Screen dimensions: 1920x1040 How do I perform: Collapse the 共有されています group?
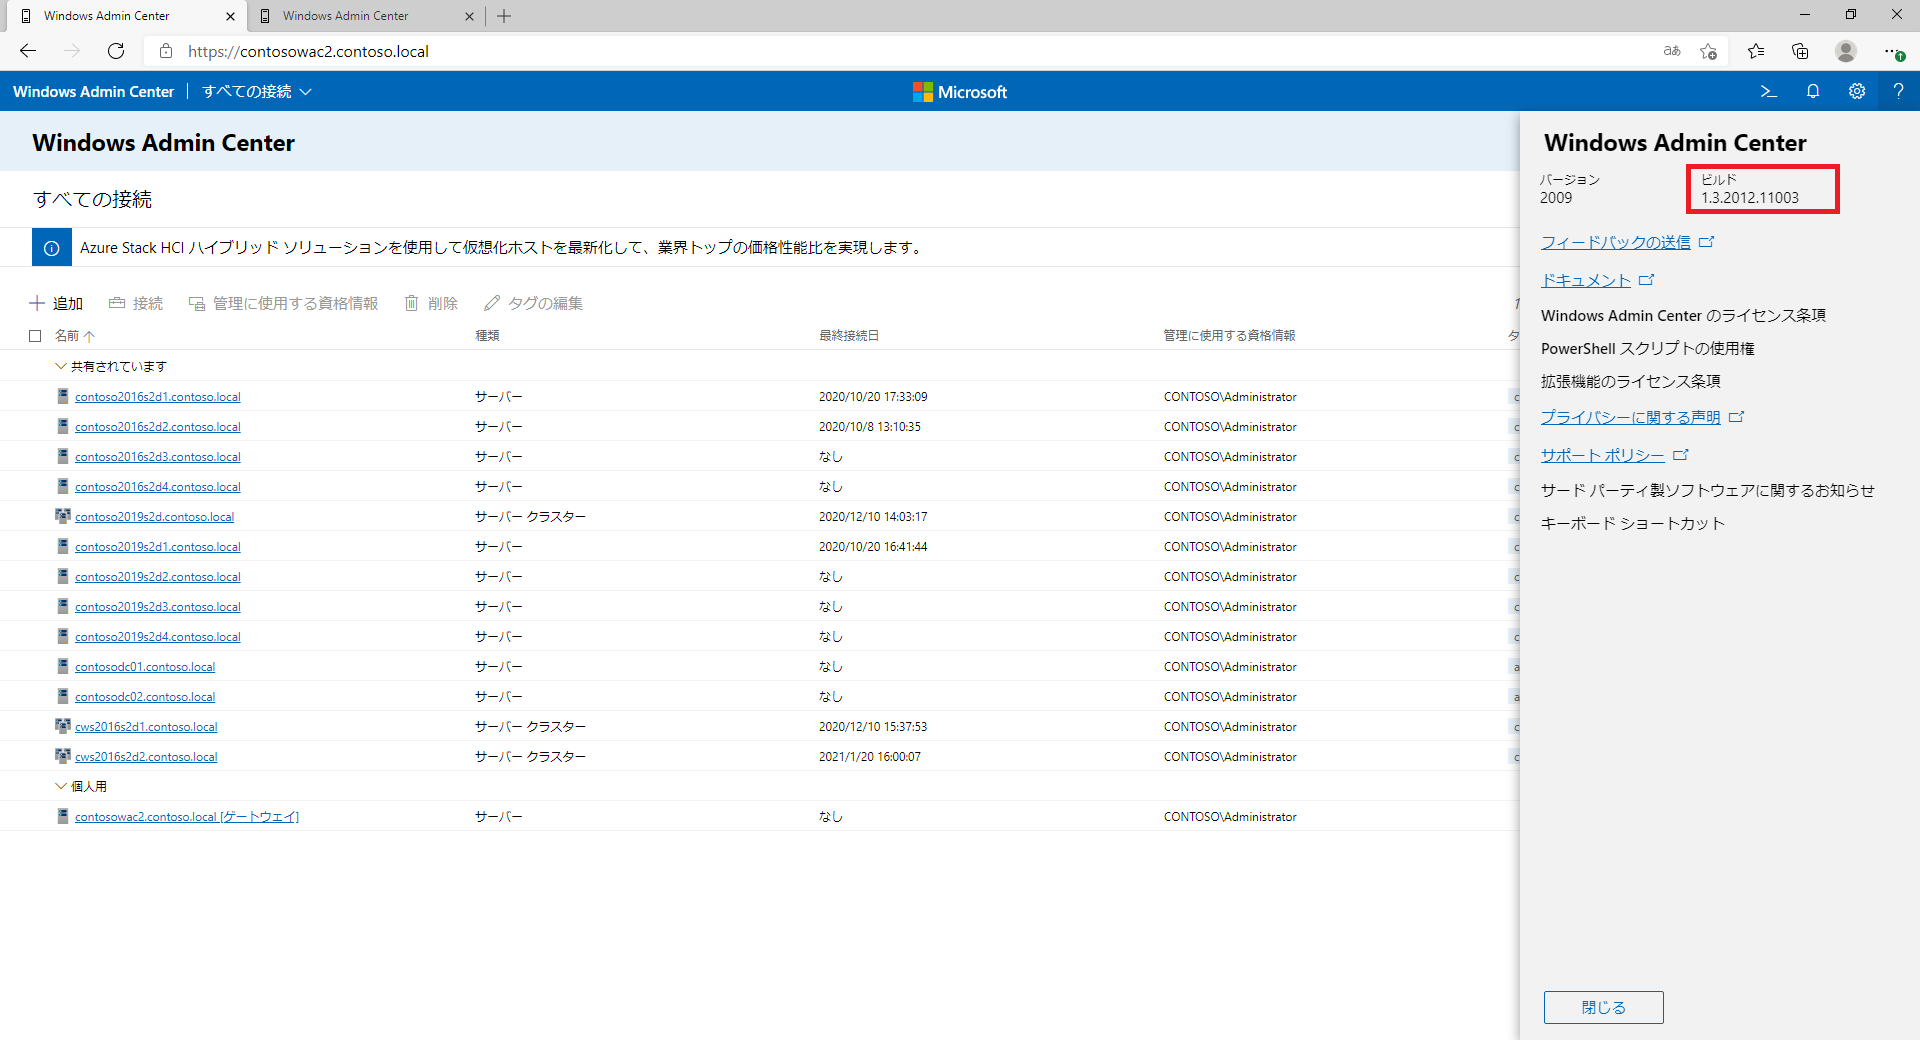(x=61, y=366)
